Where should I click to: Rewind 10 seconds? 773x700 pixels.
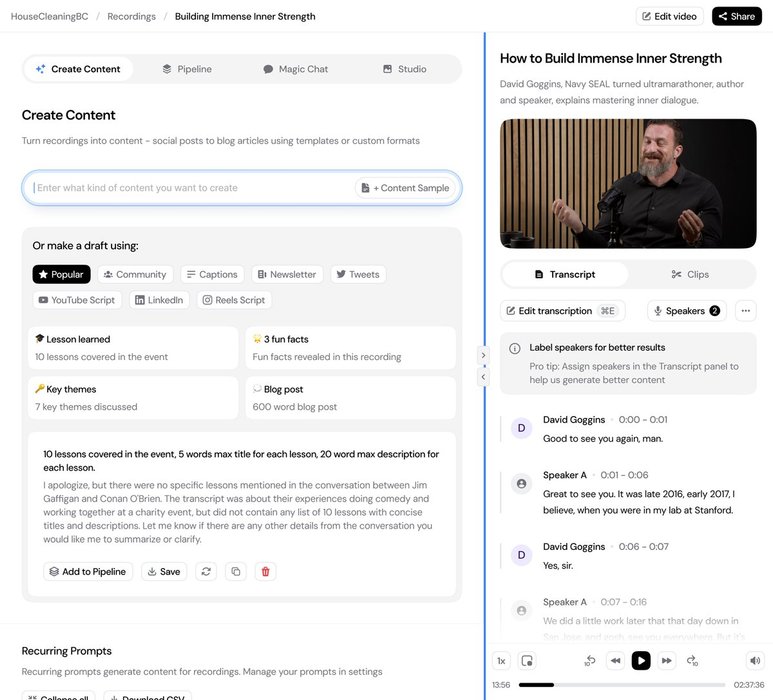[590, 661]
